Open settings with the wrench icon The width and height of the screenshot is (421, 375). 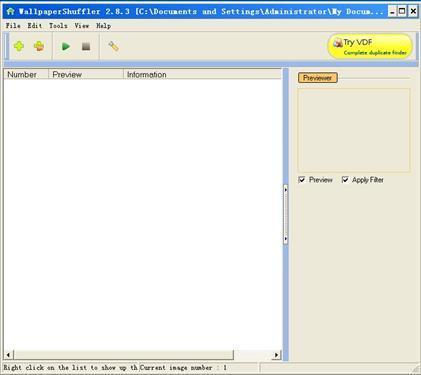[113, 46]
